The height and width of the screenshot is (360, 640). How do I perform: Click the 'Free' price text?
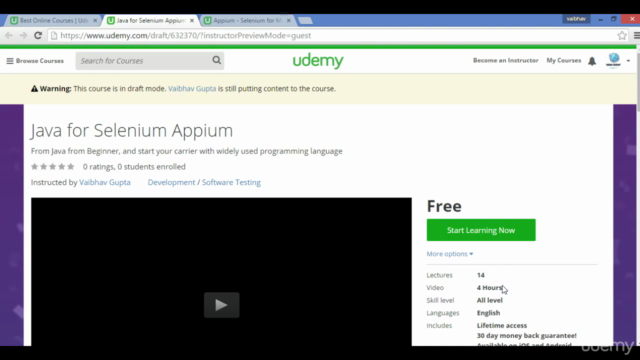[x=444, y=206]
